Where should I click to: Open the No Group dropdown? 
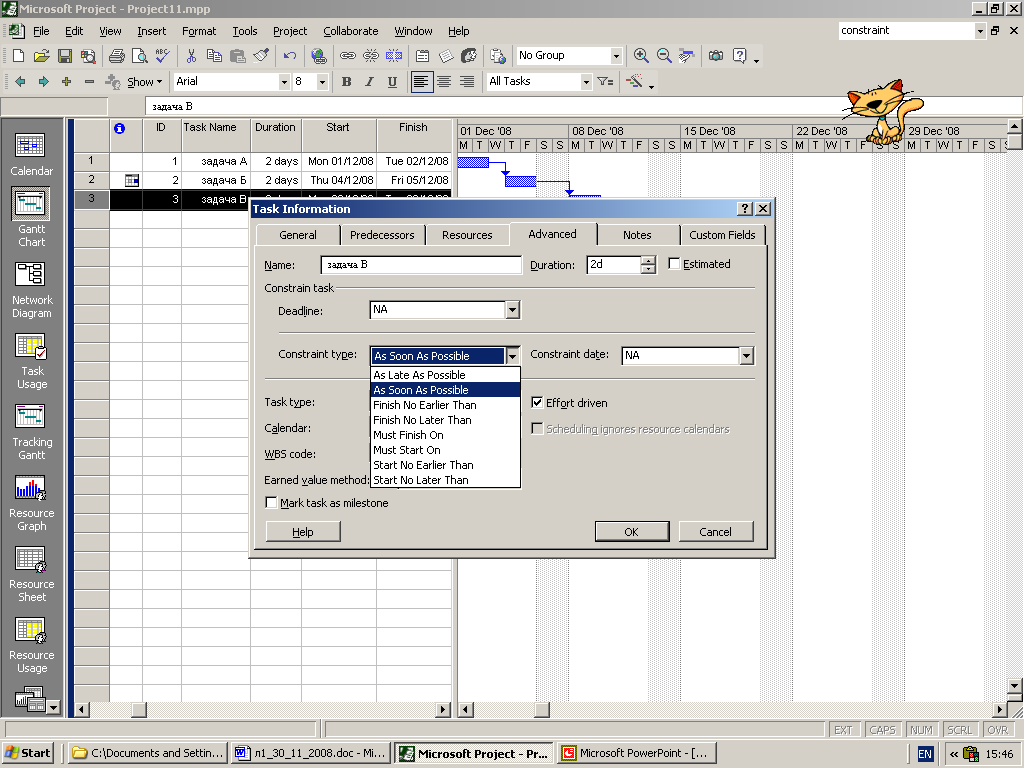pos(616,56)
